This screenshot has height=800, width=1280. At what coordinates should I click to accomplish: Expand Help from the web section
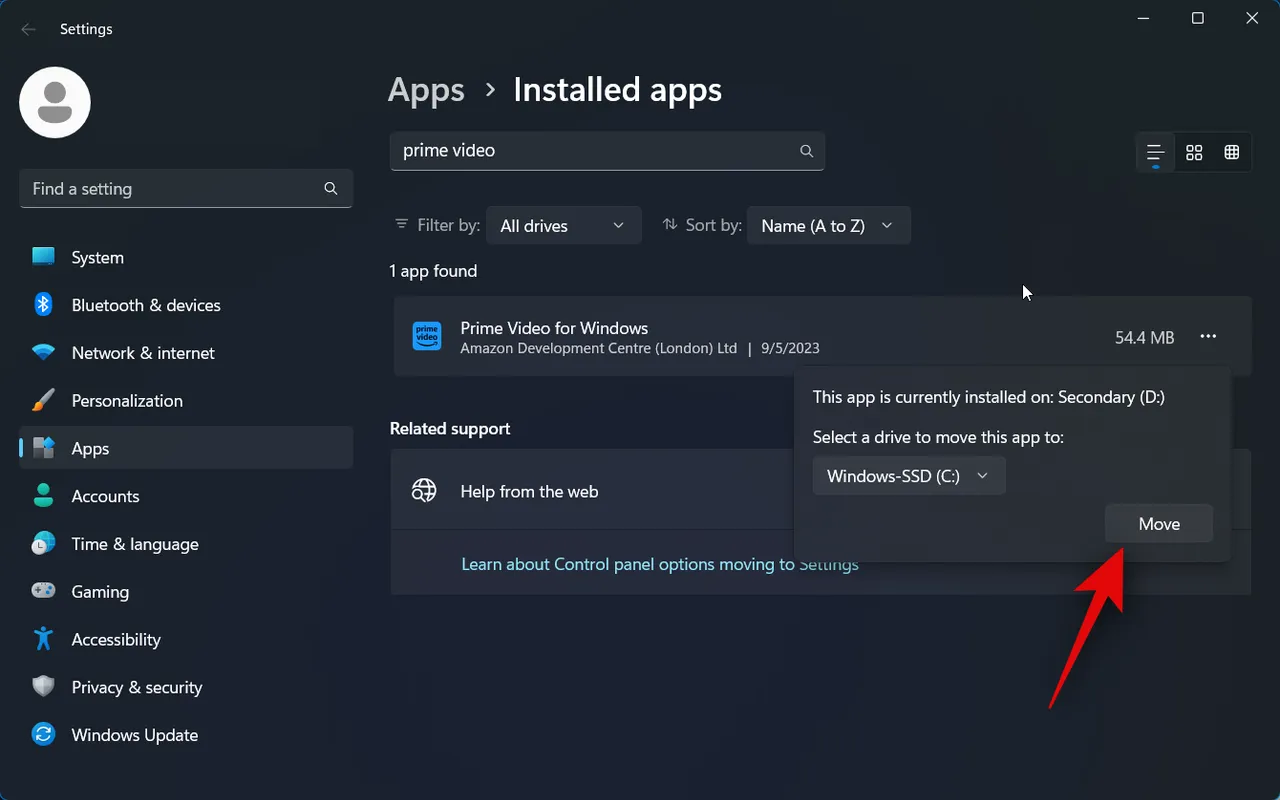pyautogui.click(x=592, y=490)
